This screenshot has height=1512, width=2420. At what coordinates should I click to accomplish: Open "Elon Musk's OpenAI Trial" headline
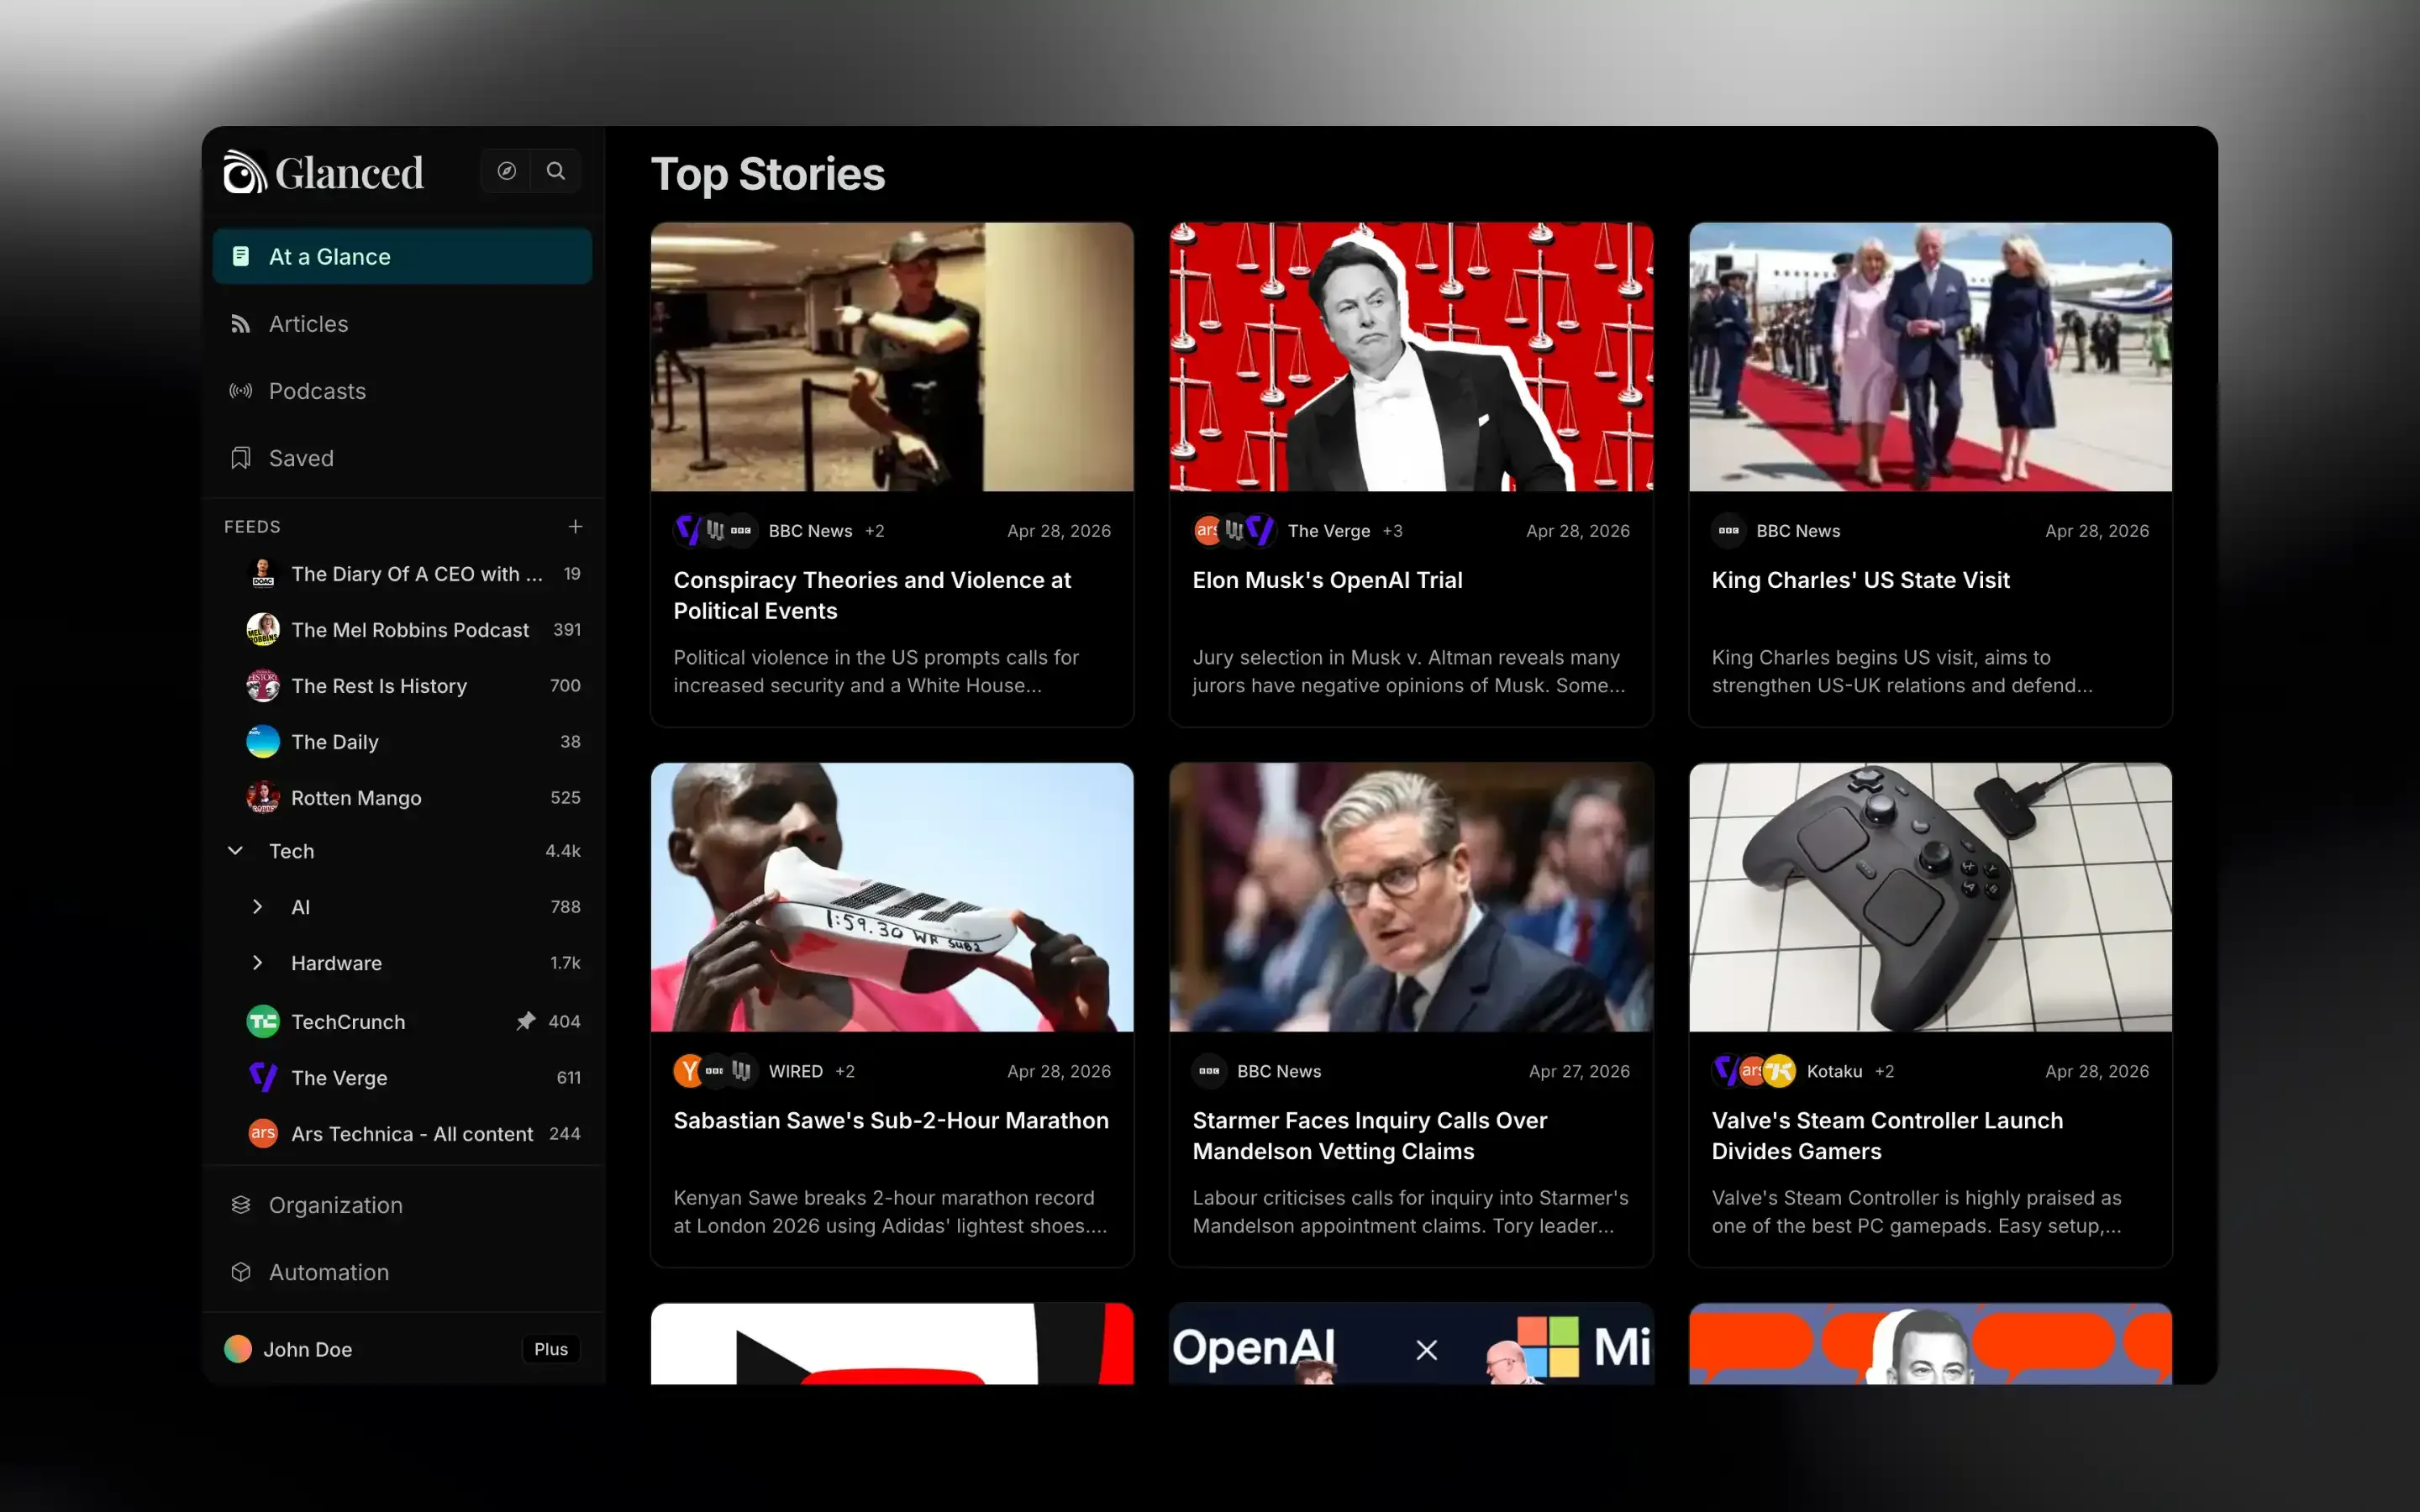click(1327, 580)
